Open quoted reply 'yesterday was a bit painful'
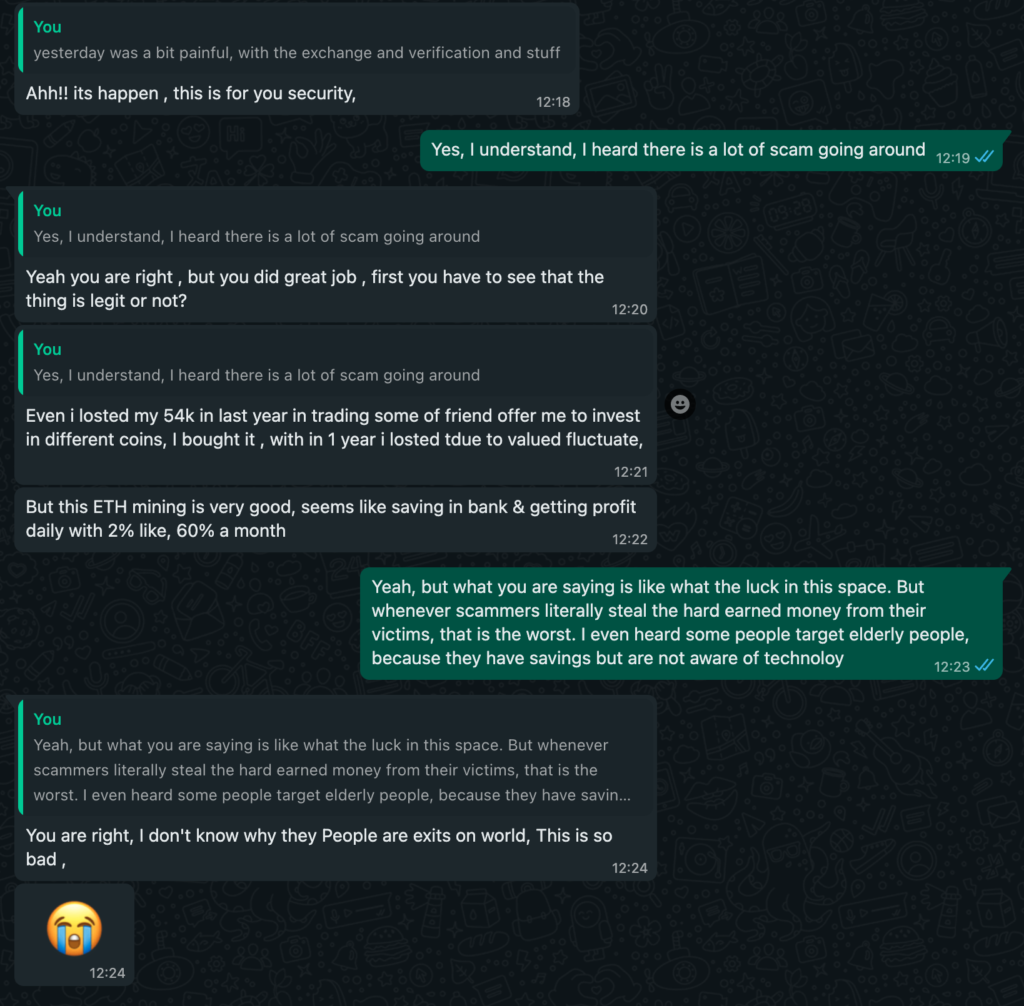The height and width of the screenshot is (1006, 1024). tap(298, 41)
